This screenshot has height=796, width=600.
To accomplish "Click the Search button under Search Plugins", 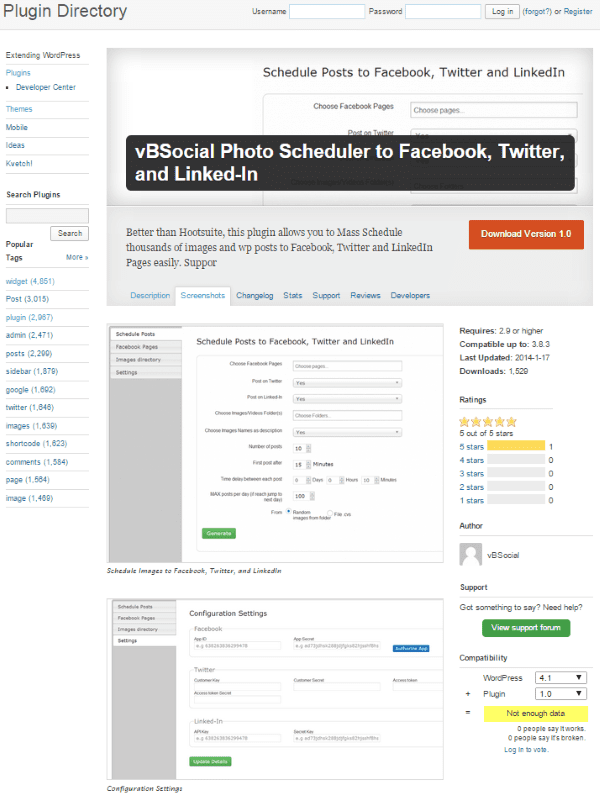I will click(69, 233).
